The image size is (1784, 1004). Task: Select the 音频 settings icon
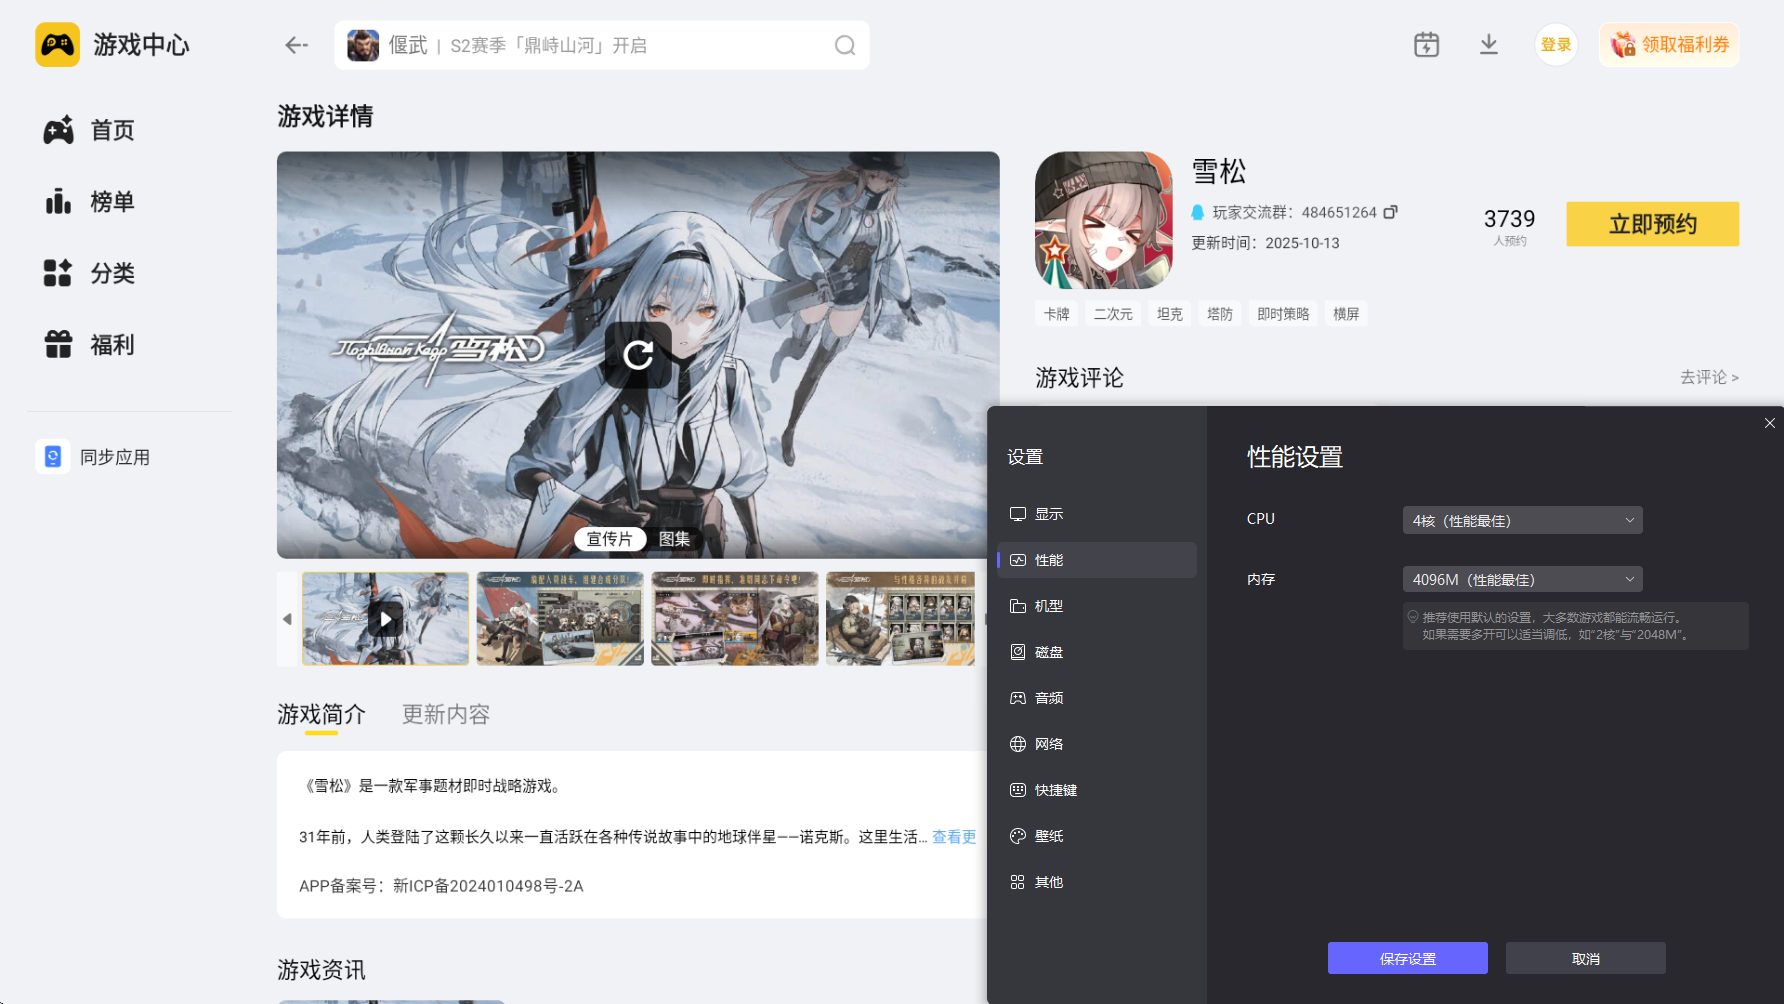click(1019, 697)
